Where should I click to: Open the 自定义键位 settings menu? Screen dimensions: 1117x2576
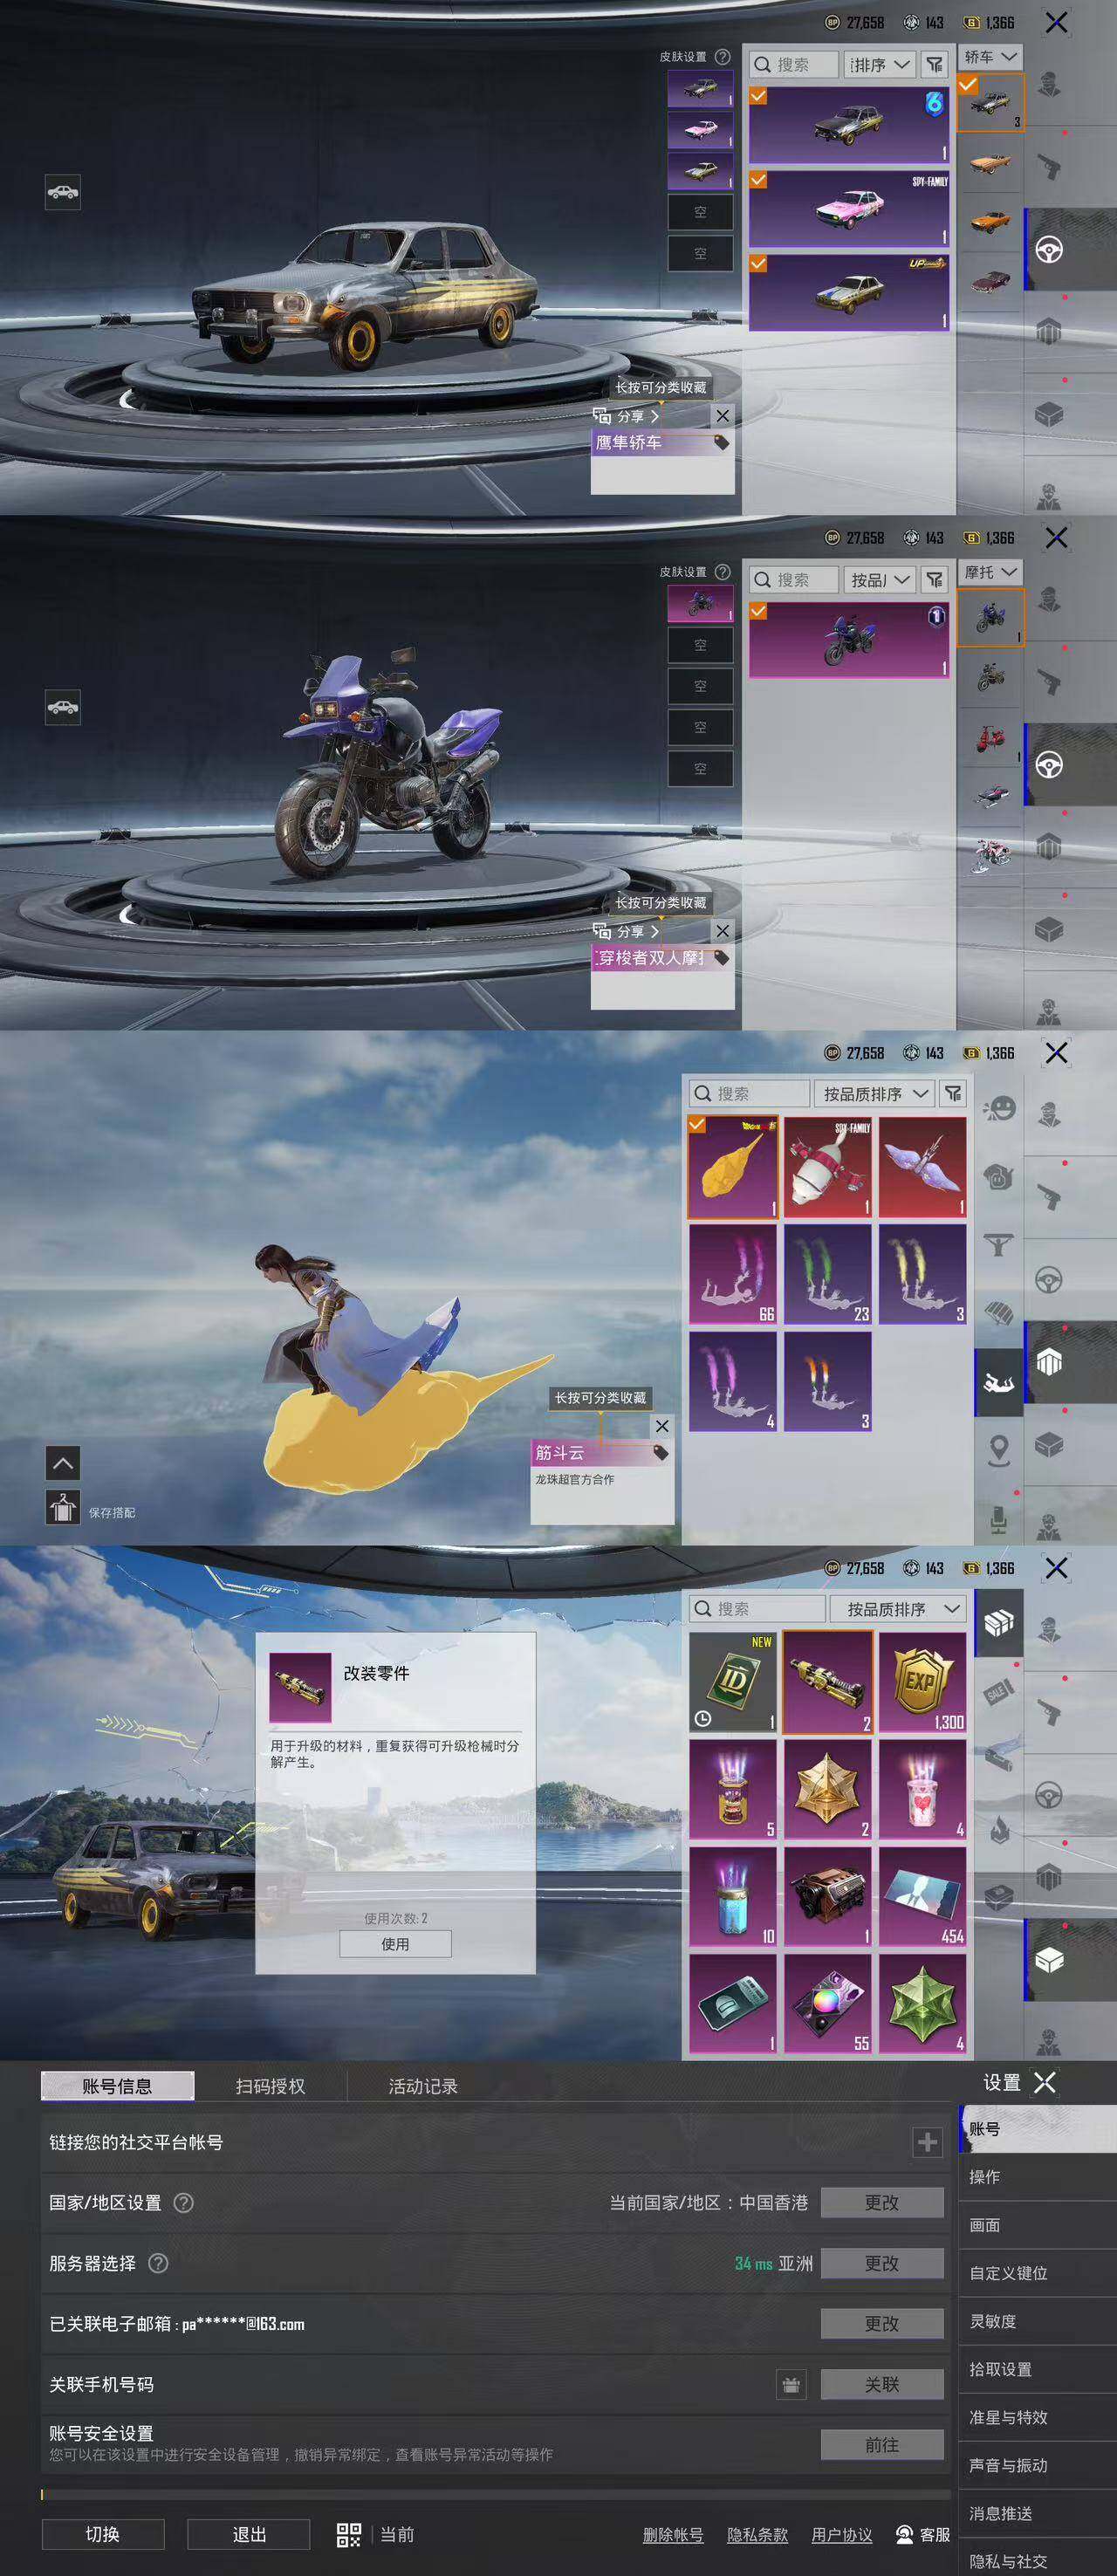pos(1037,2273)
